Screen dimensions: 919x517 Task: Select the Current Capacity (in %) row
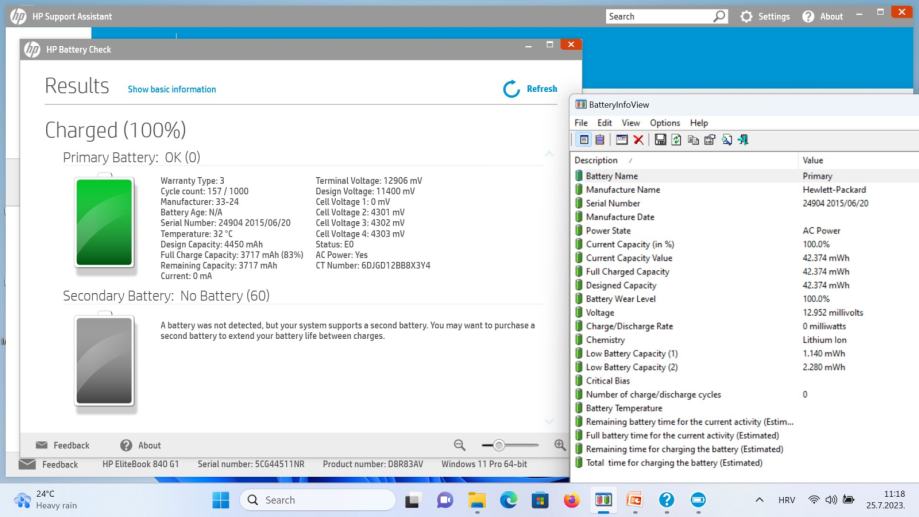[x=745, y=244]
